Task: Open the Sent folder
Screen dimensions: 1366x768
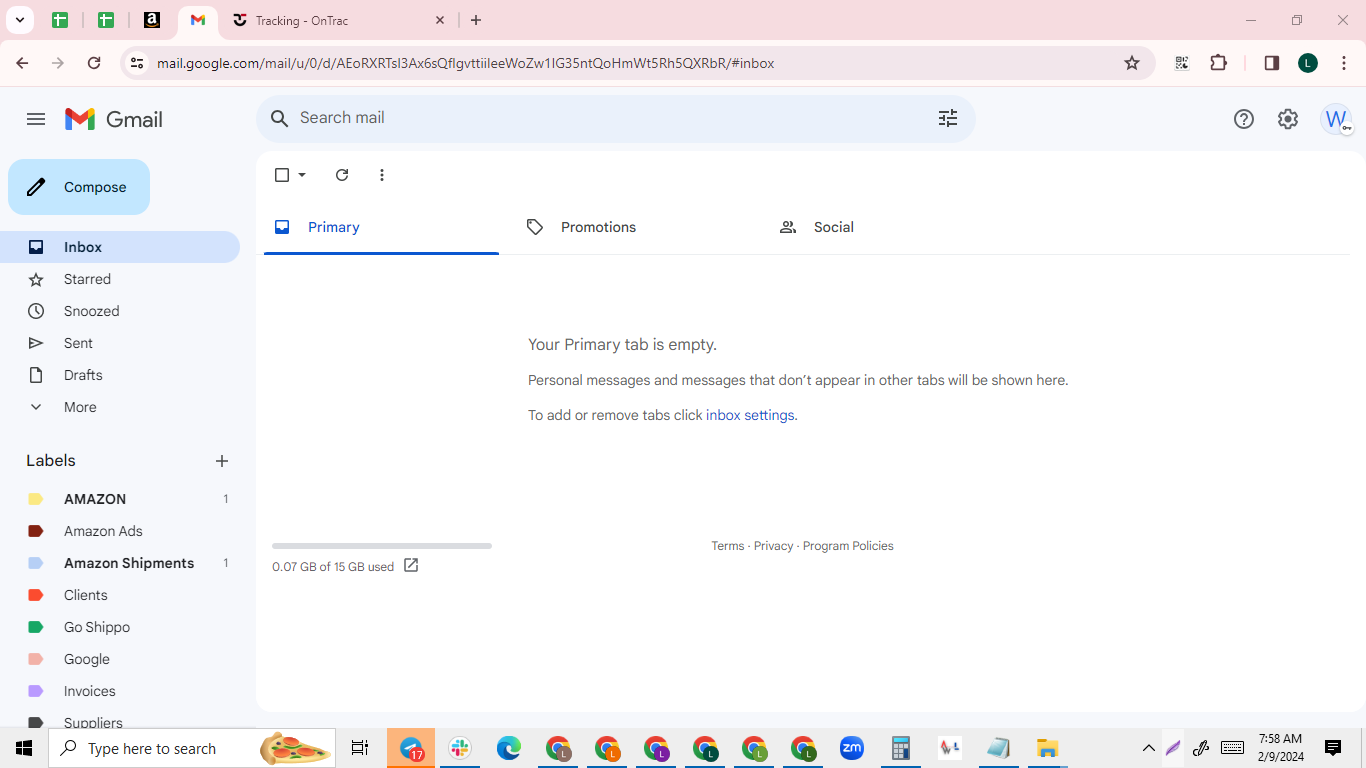Action: click(x=120, y=343)
